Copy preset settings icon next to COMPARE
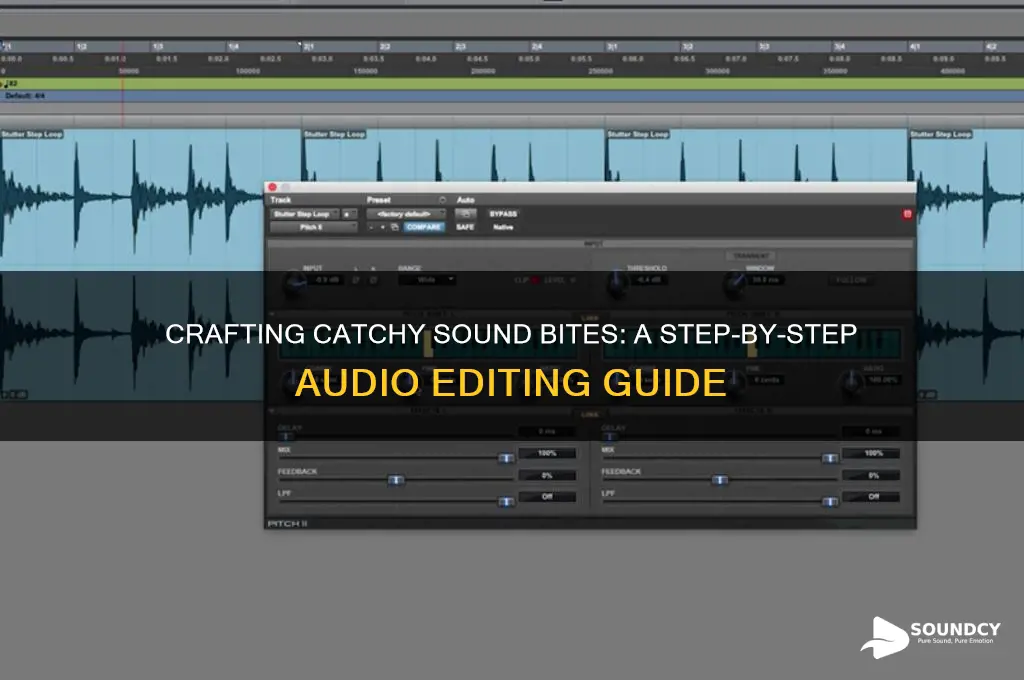Image resolution: width=1024 pixels, height=680 pixels. pyautogui.click(x=394, y=227)
